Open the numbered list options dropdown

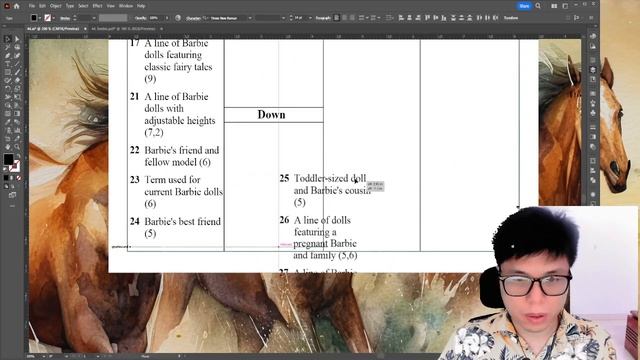pyautogui.click(x=379, y=18)
